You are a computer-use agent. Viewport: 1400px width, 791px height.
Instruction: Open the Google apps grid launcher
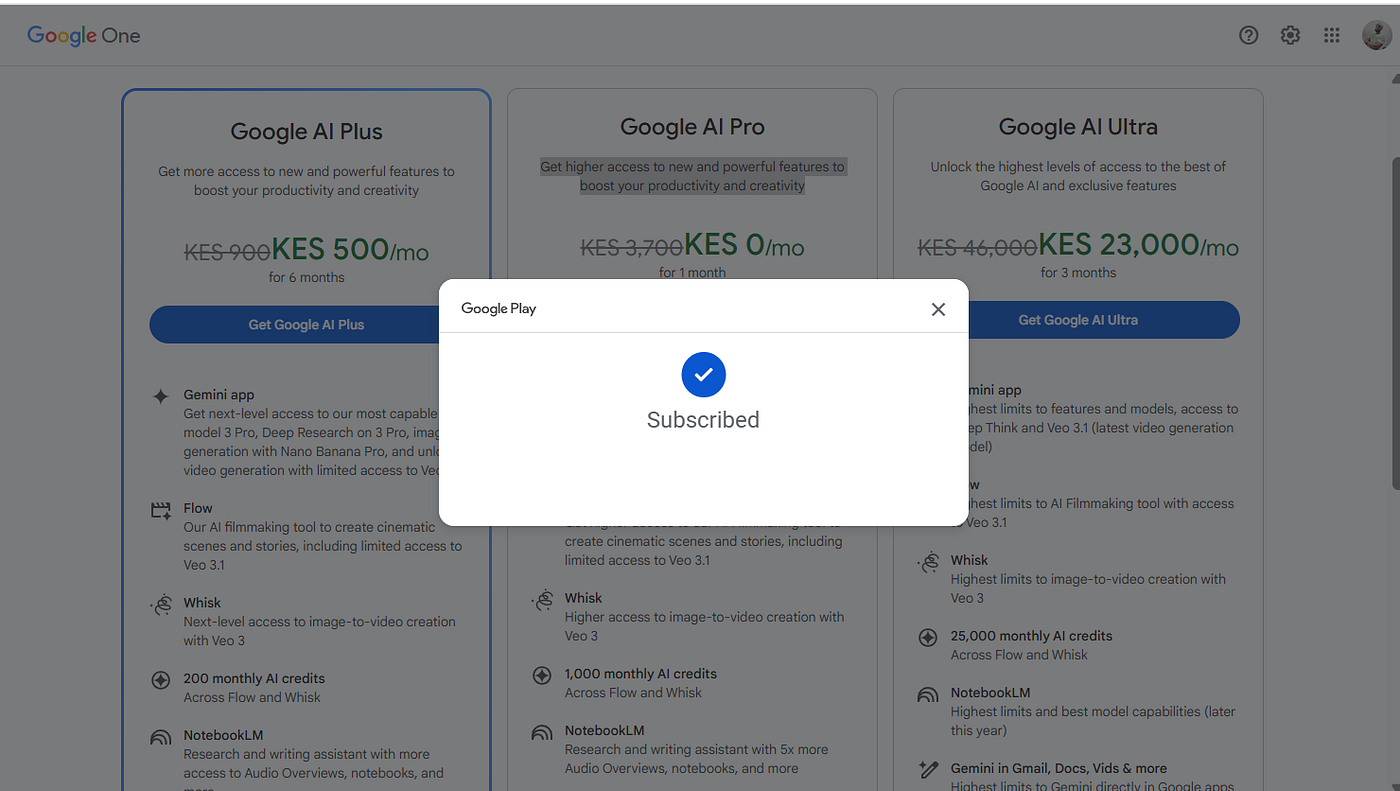click(x=1331, y=35)
